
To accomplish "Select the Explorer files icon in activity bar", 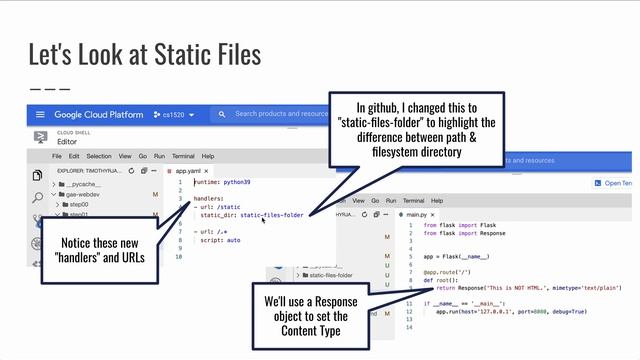I will (37, 176).
